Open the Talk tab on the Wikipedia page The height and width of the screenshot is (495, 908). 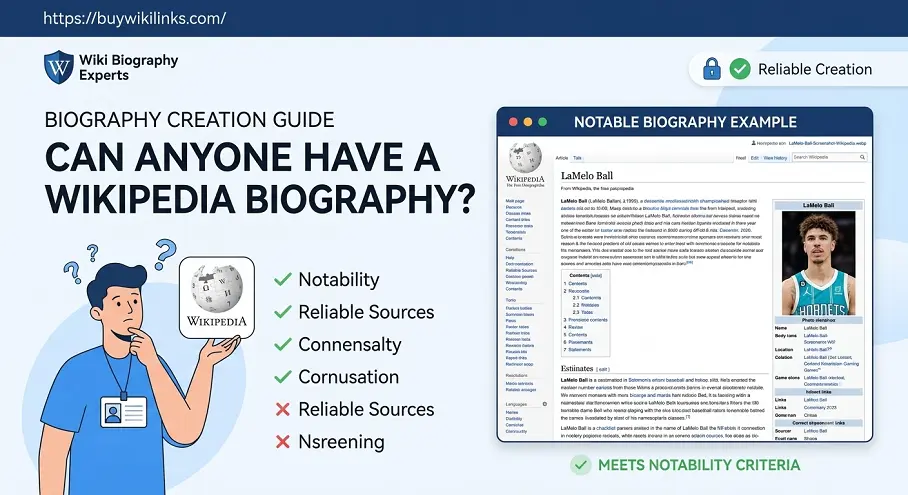(577, 157)
